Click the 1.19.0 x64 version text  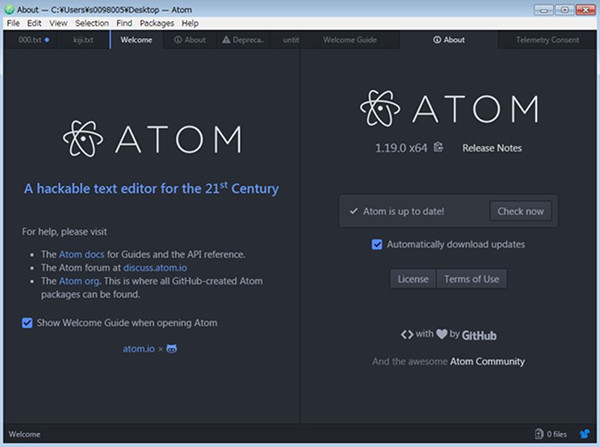(401, 148)
